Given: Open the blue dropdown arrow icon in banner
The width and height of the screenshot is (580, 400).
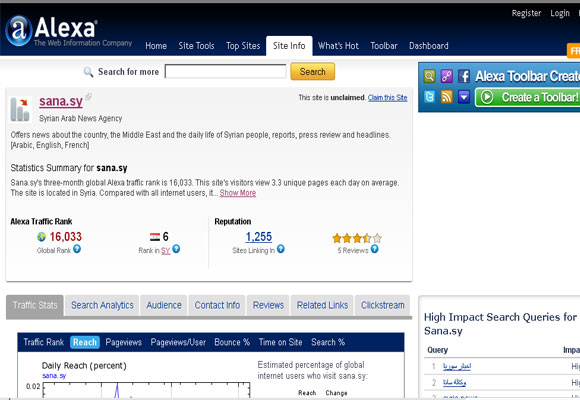Looking at the screenshot, I should coord(464,97).
